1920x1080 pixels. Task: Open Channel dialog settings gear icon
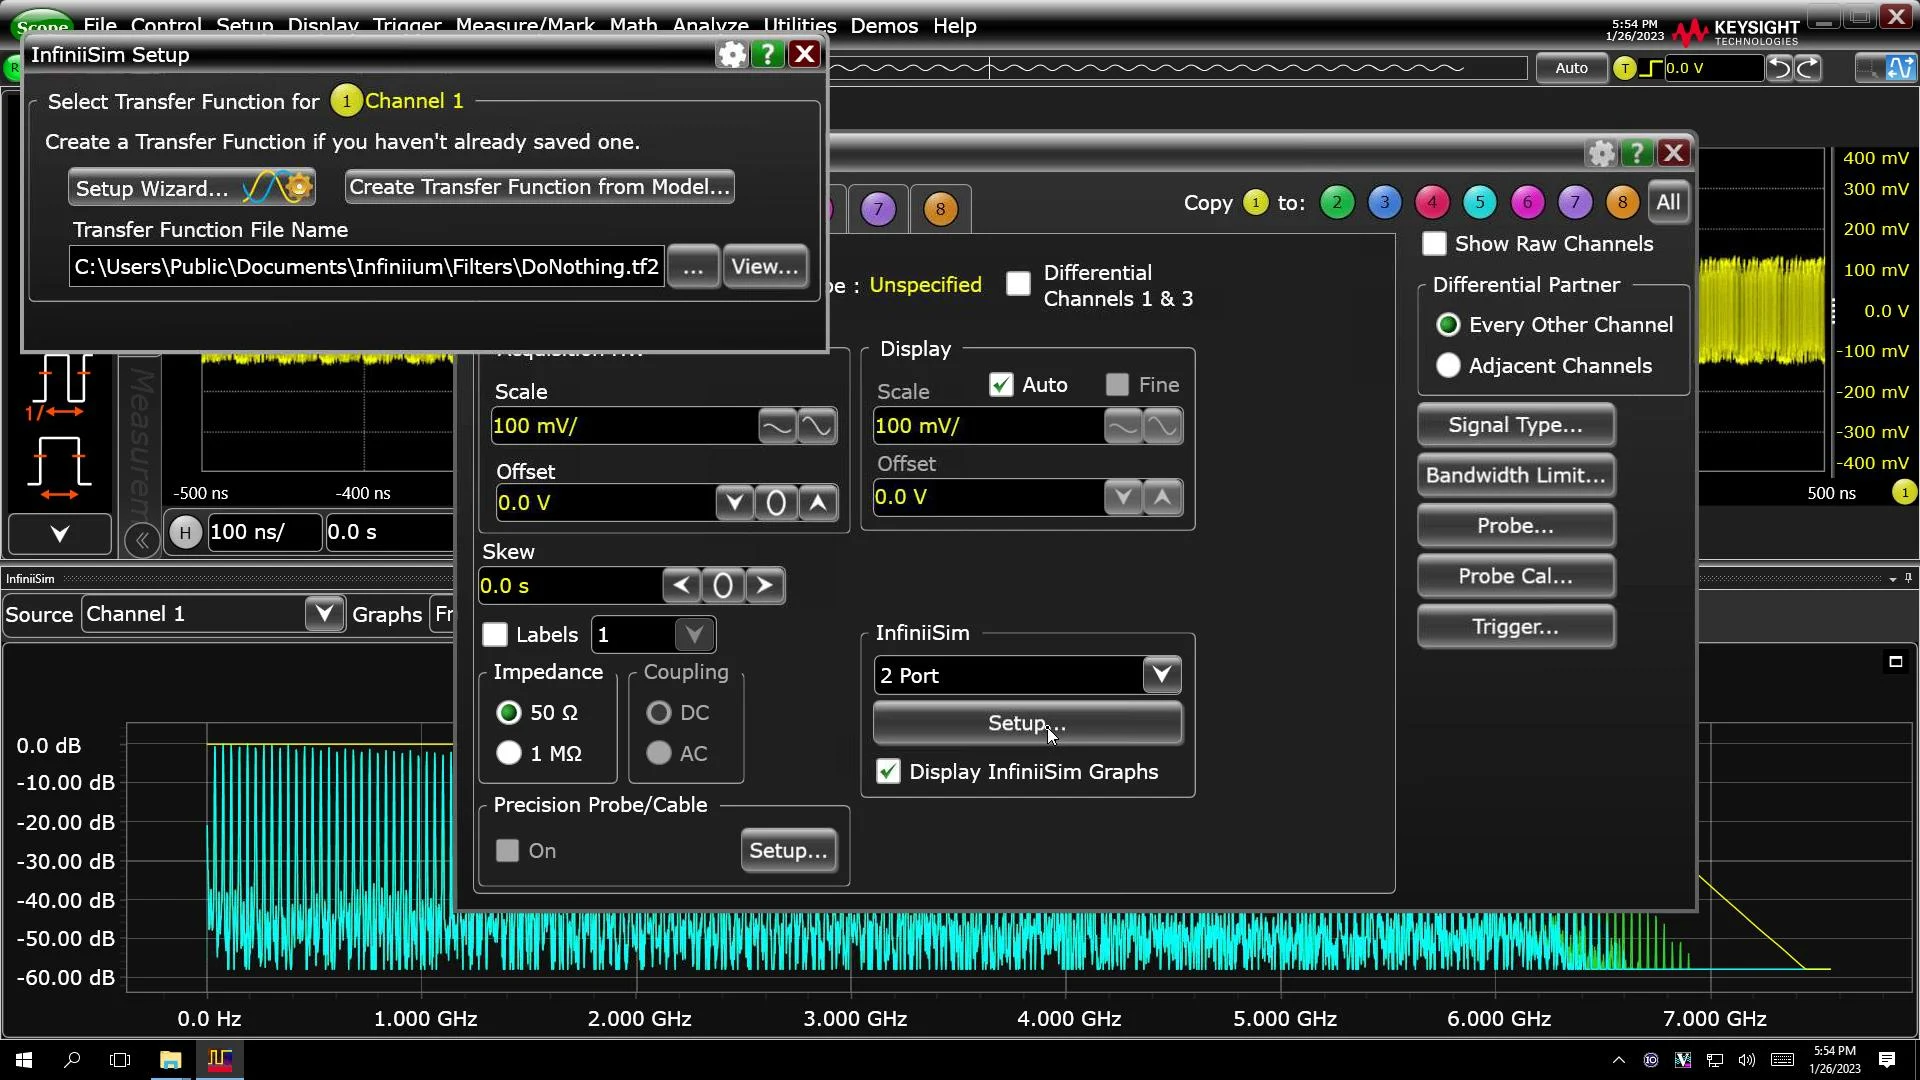pos(1602,153)
